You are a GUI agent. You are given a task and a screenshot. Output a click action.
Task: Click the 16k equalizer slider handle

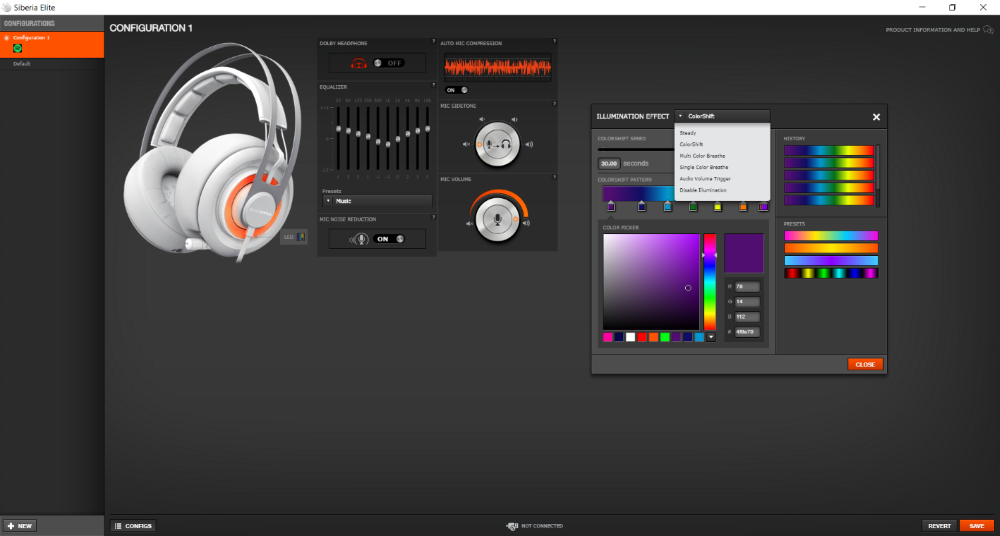(x=427, y=129)
